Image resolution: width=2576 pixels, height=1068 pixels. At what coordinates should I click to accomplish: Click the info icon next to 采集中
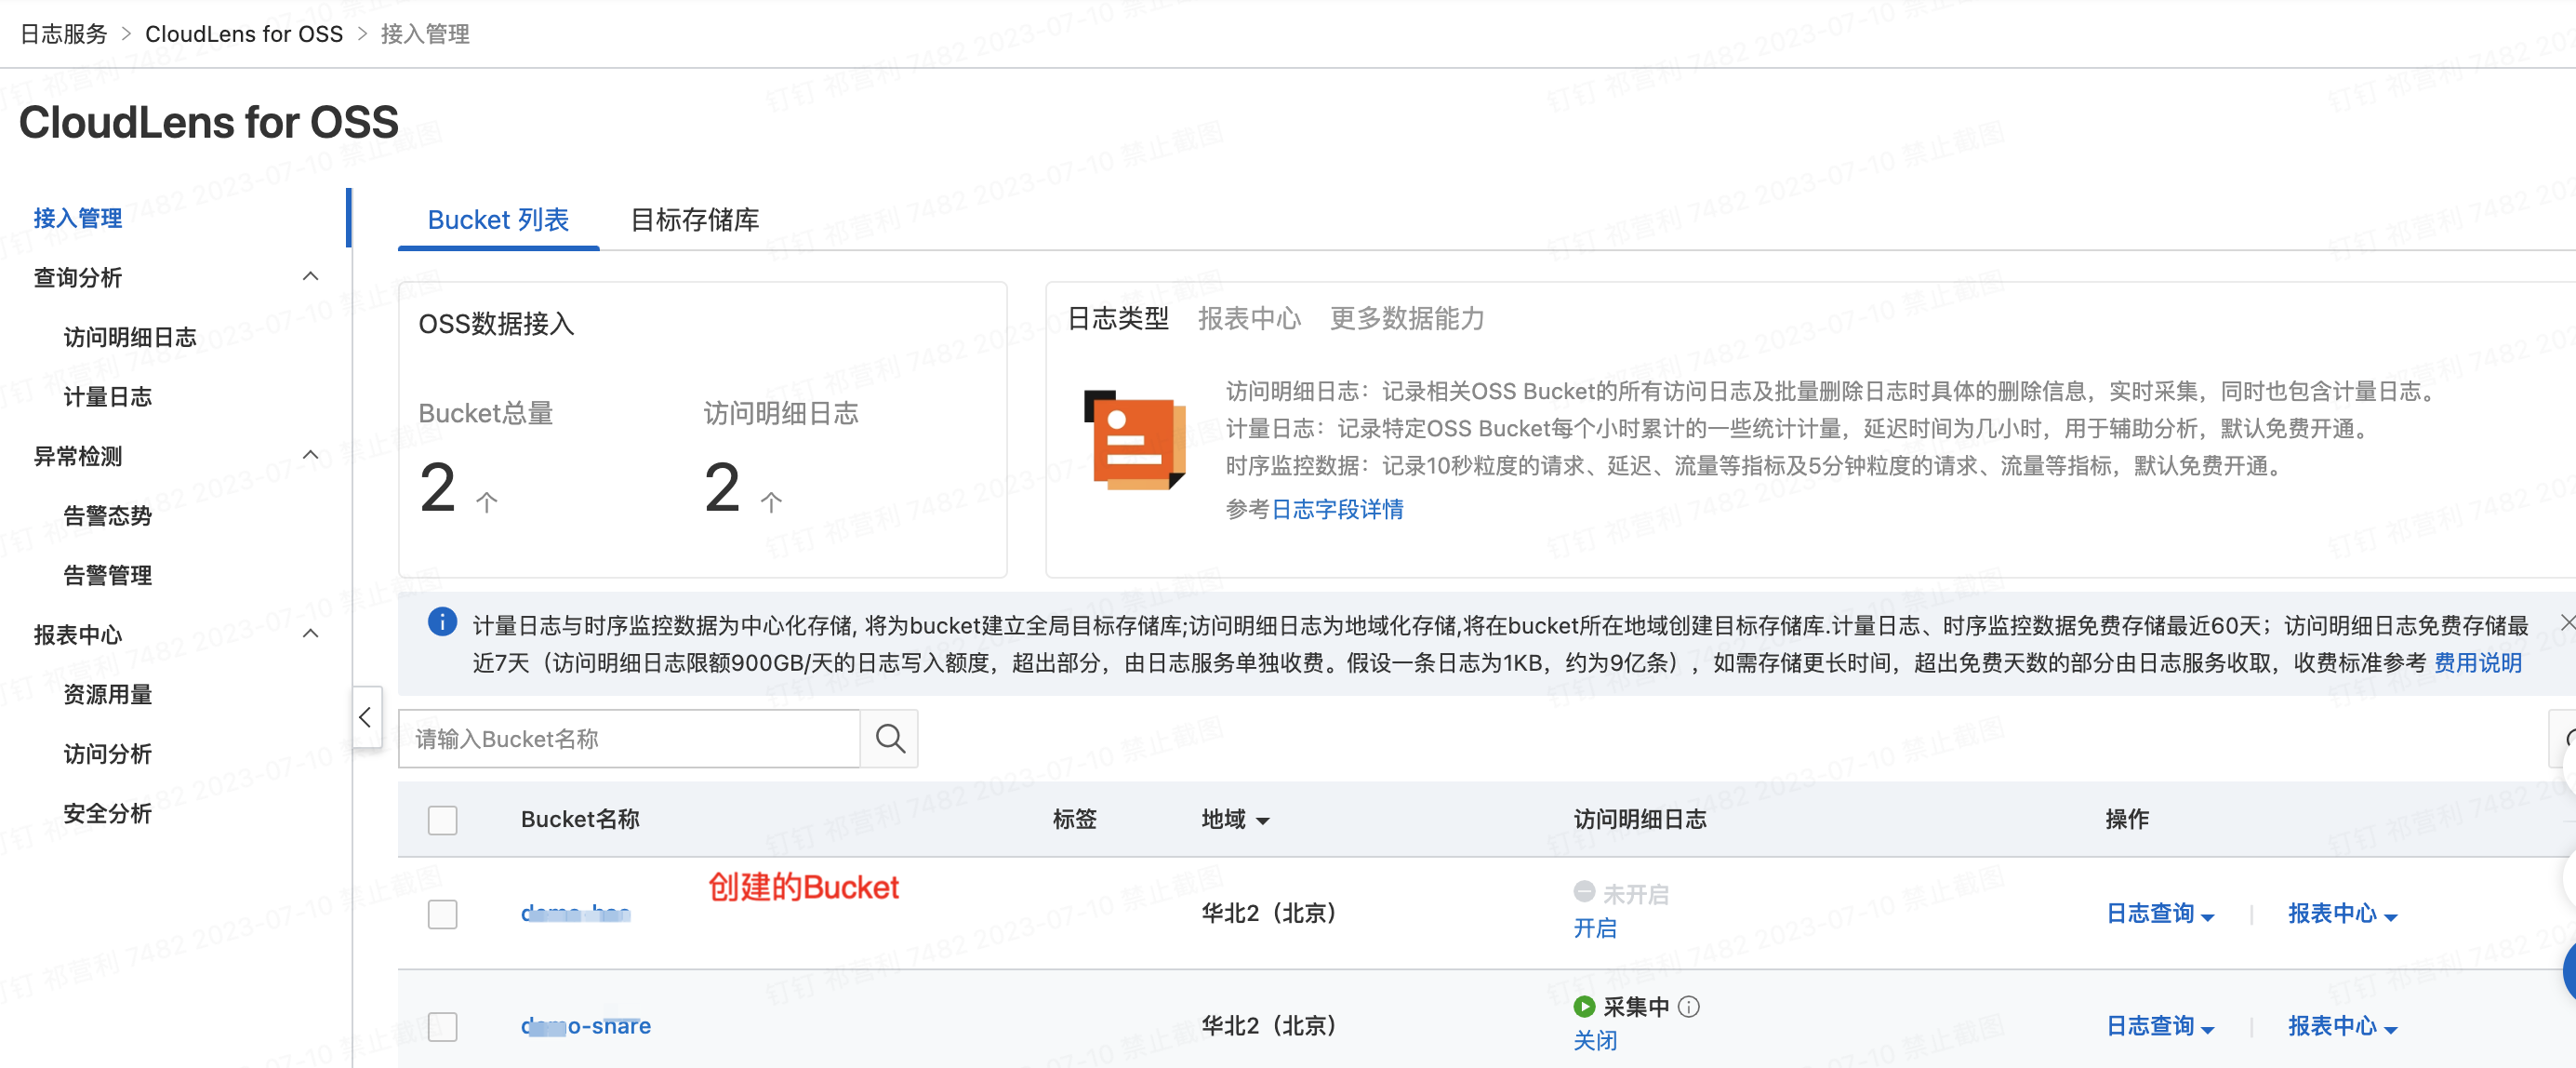pos(1689,1007)
